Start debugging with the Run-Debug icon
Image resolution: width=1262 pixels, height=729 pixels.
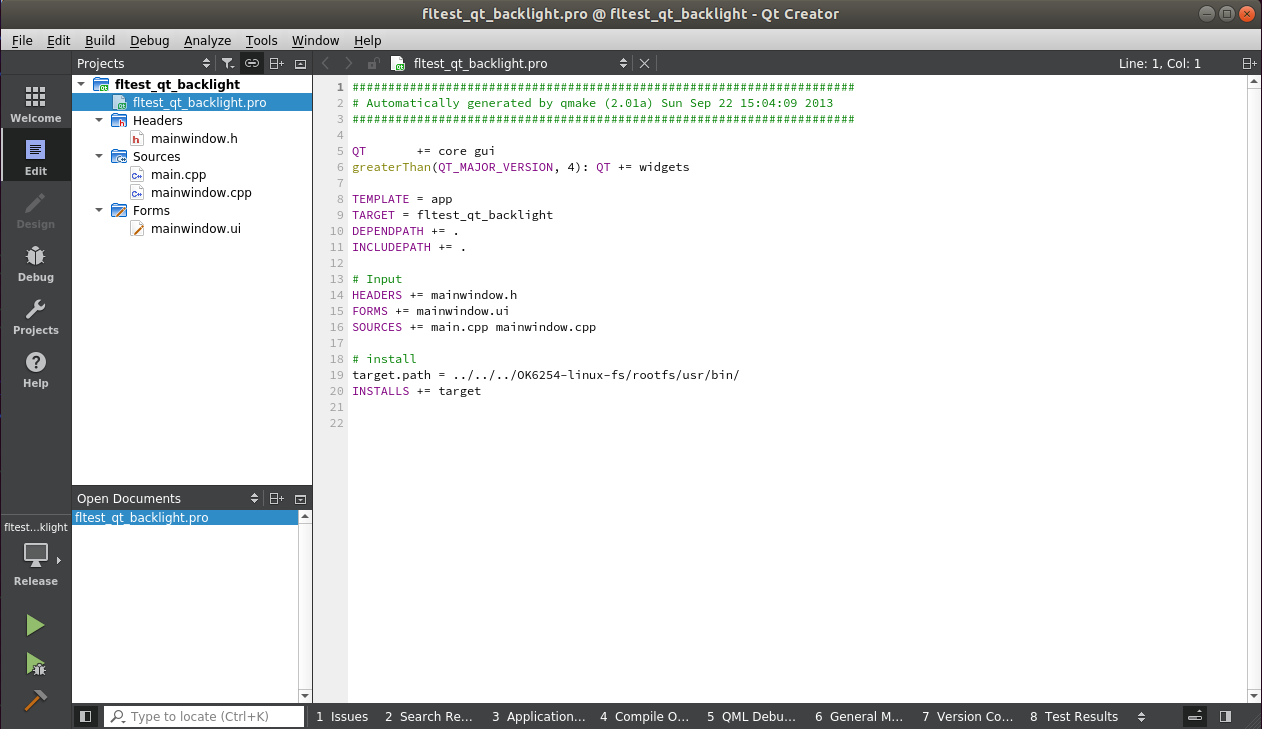(x=35, y=663)
